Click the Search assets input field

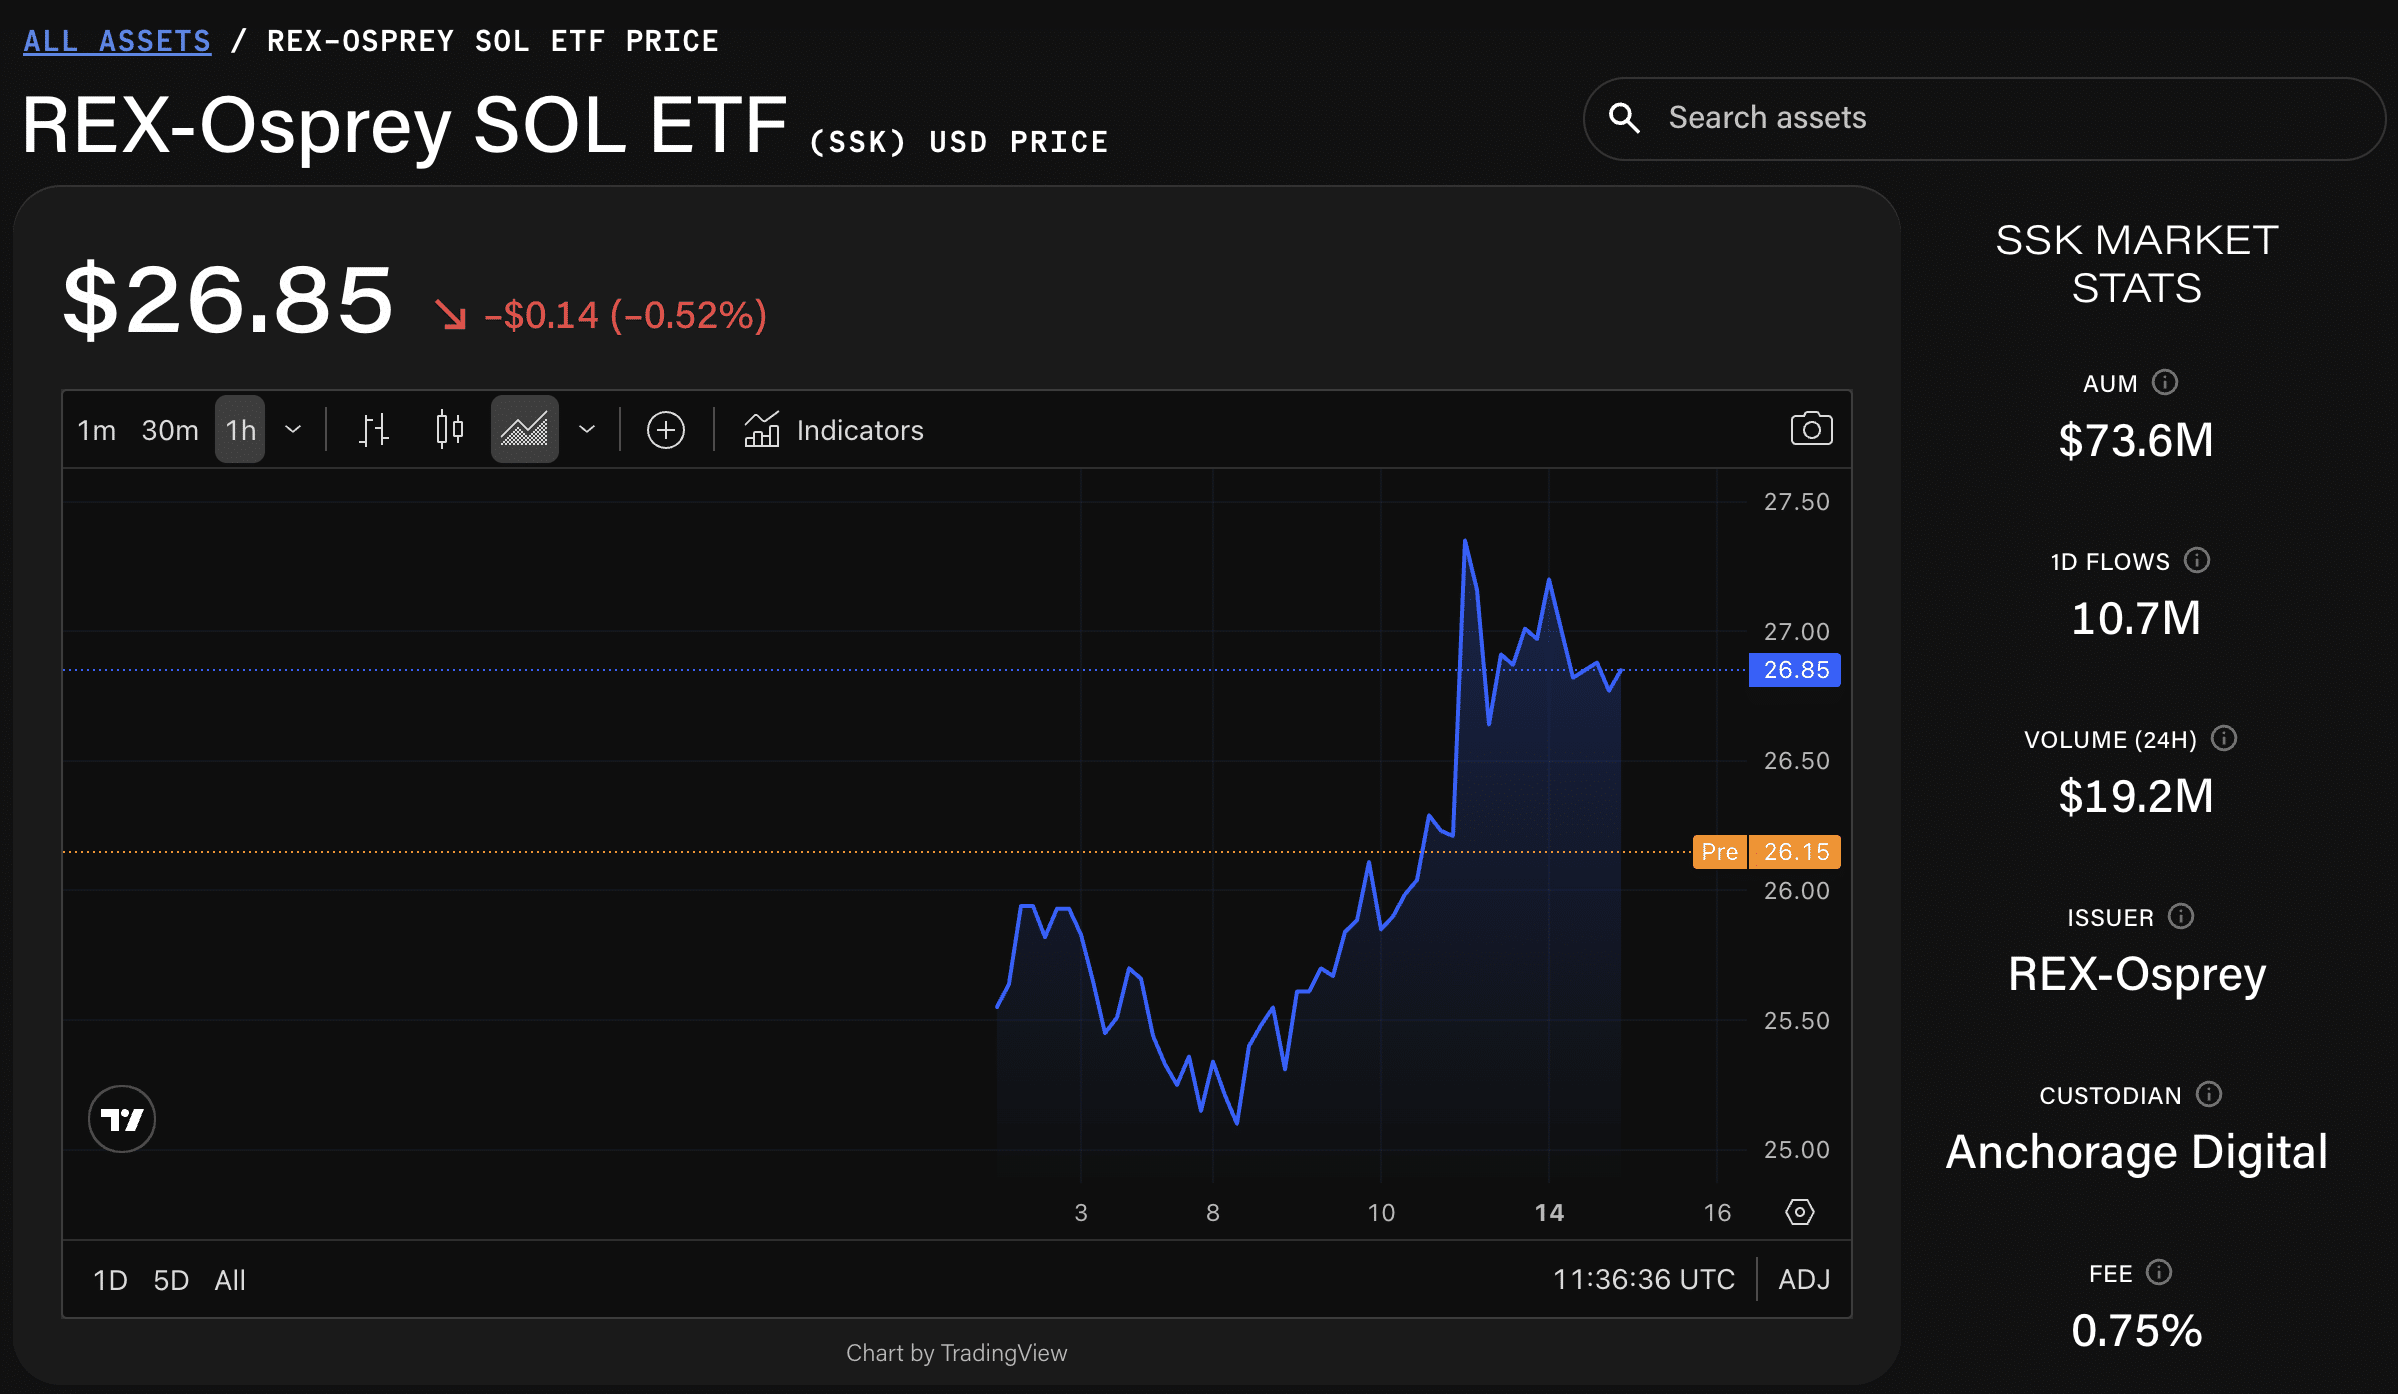pyautogui.click(x=1984, y=118)
